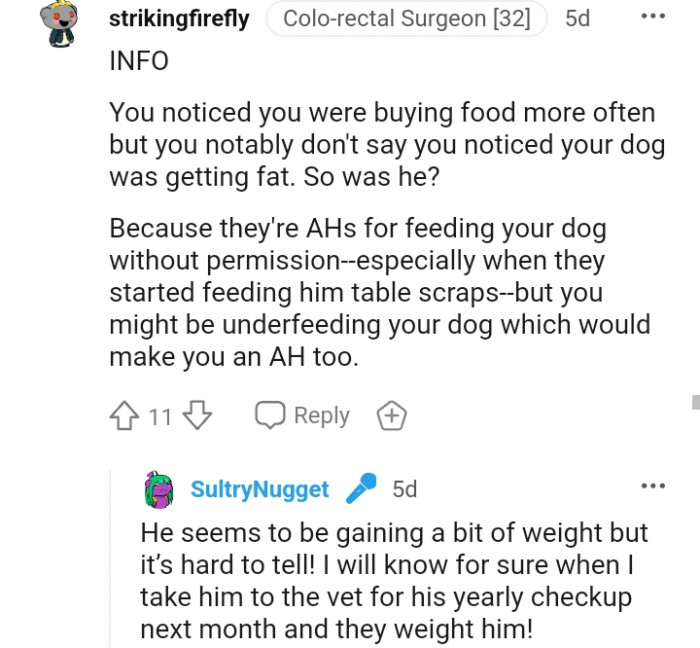The width and height of the screenshot is (700, 648).
Task: Click the 5d timestamp on SultryNugget's reply
Action: click(404, 489)
